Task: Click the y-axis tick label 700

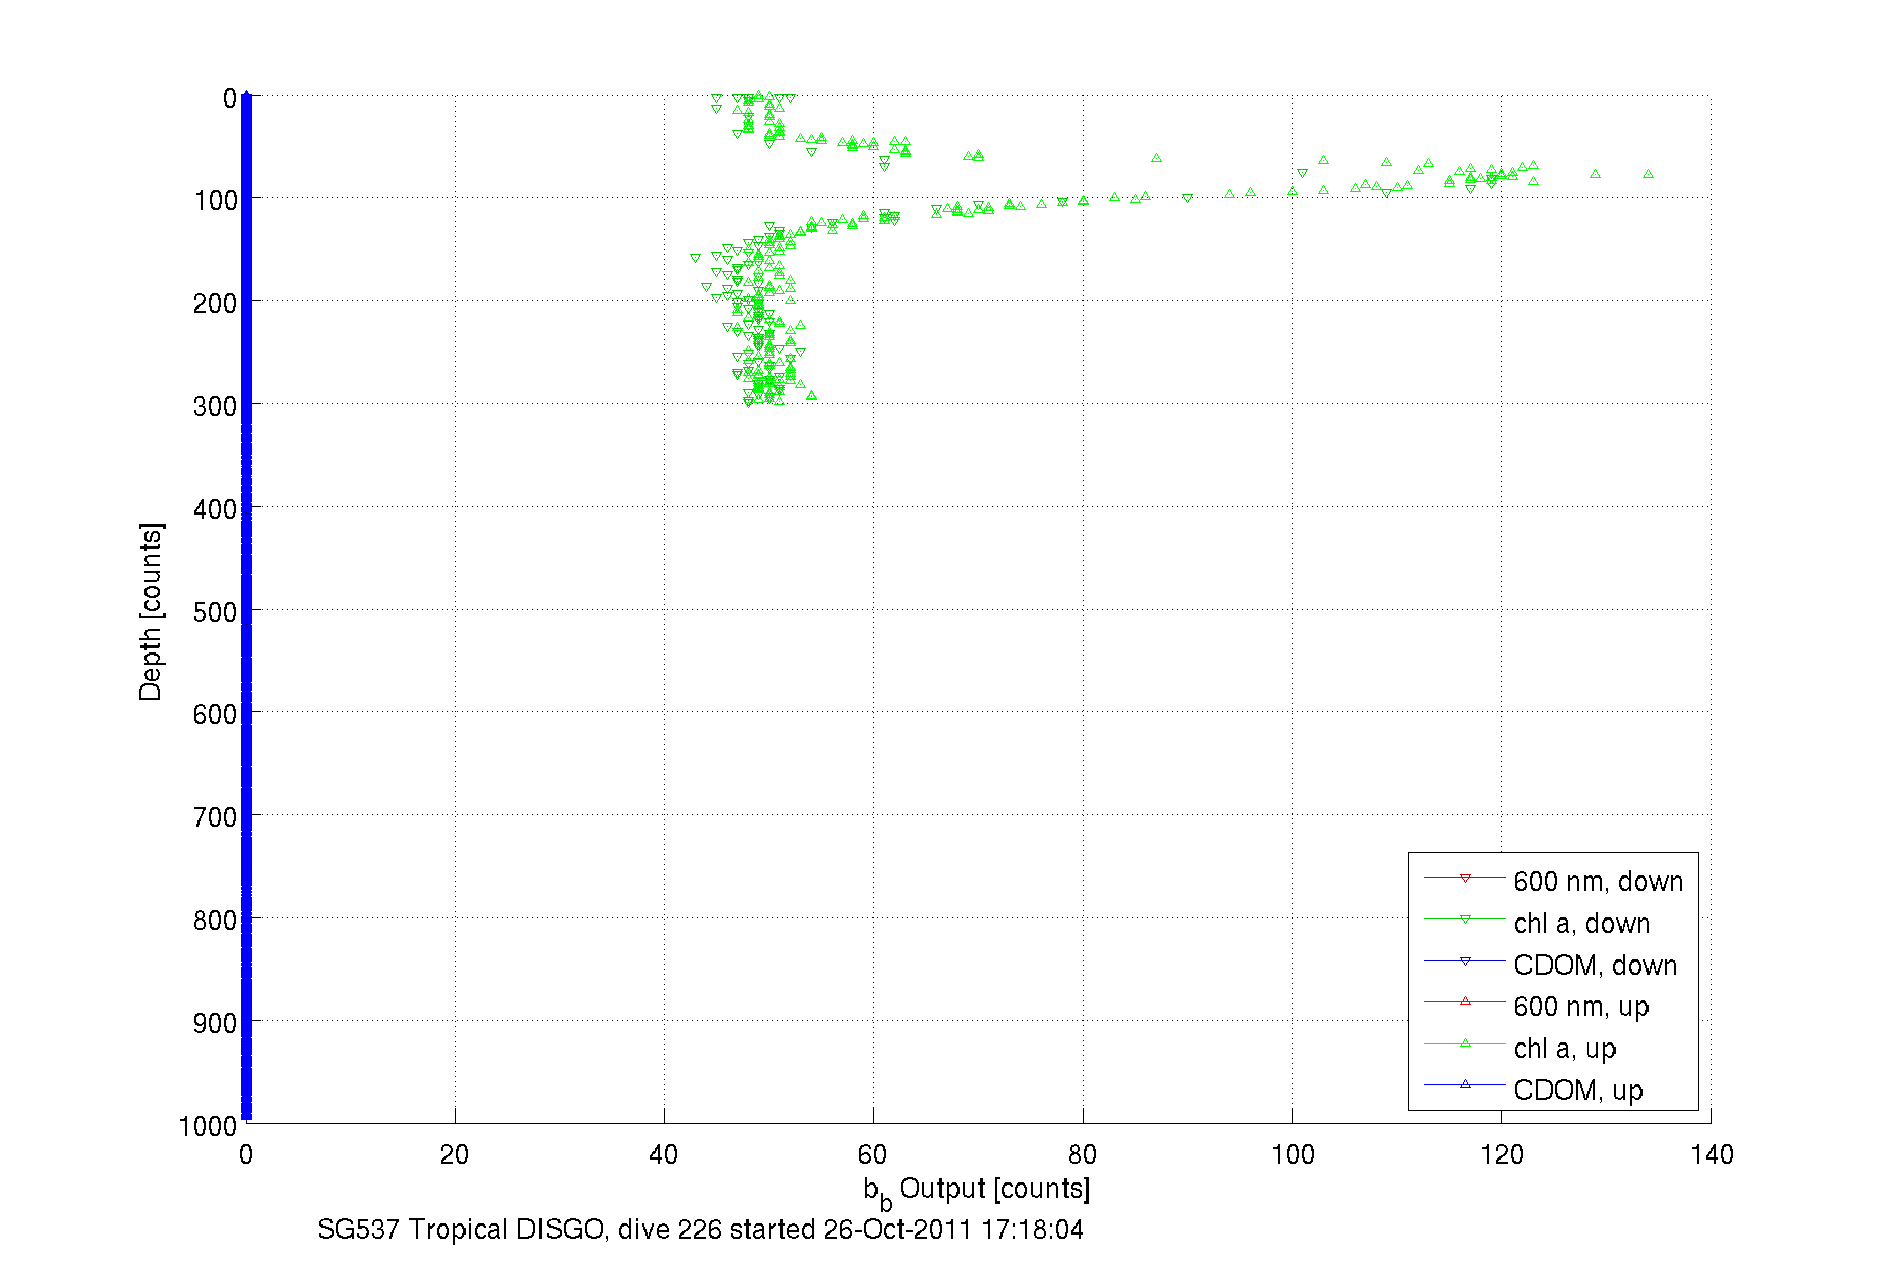Action: coord(215,817)
